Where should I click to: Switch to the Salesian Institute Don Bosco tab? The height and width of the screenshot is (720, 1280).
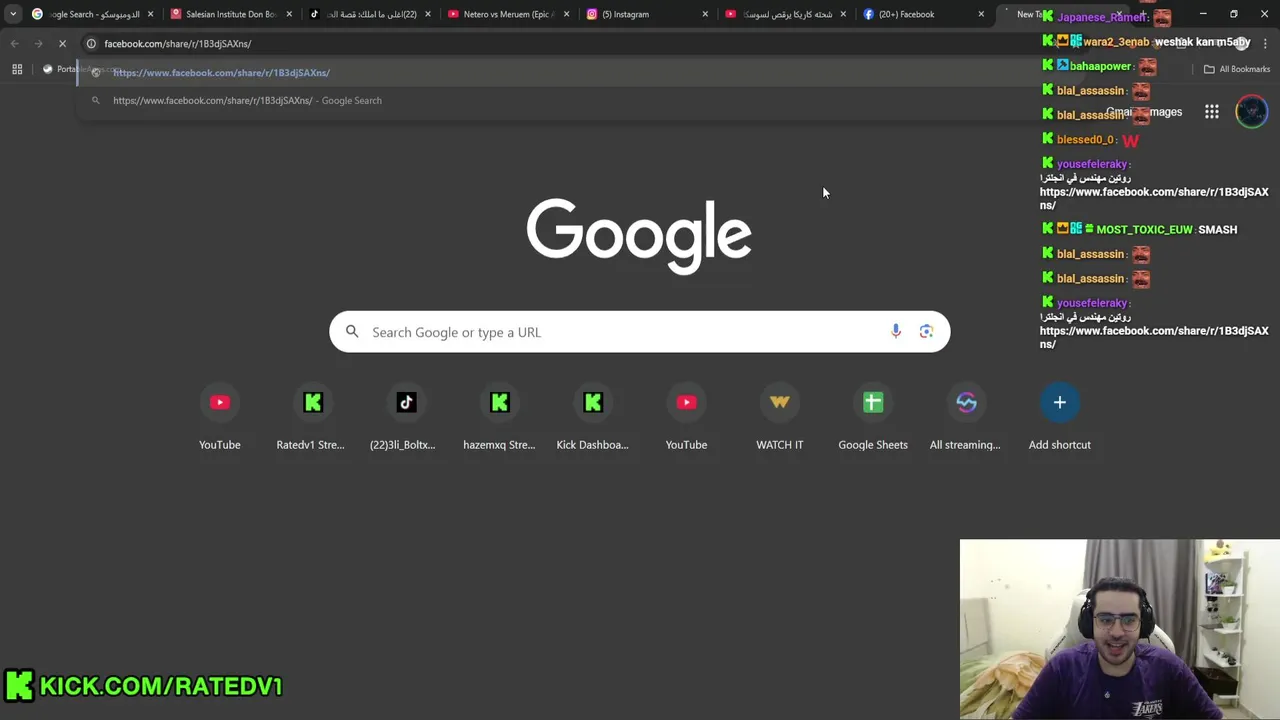229,14
